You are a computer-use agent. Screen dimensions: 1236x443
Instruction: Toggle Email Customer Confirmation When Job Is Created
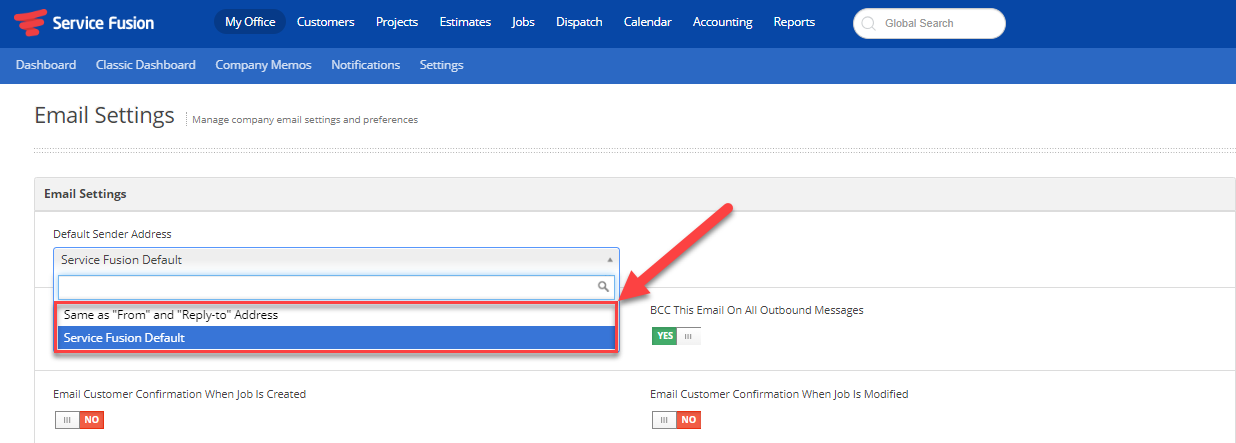click(x=79, y=420)
